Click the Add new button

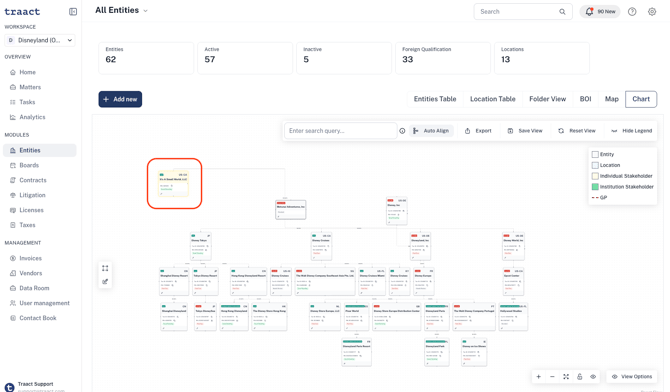tap(120, 99)
